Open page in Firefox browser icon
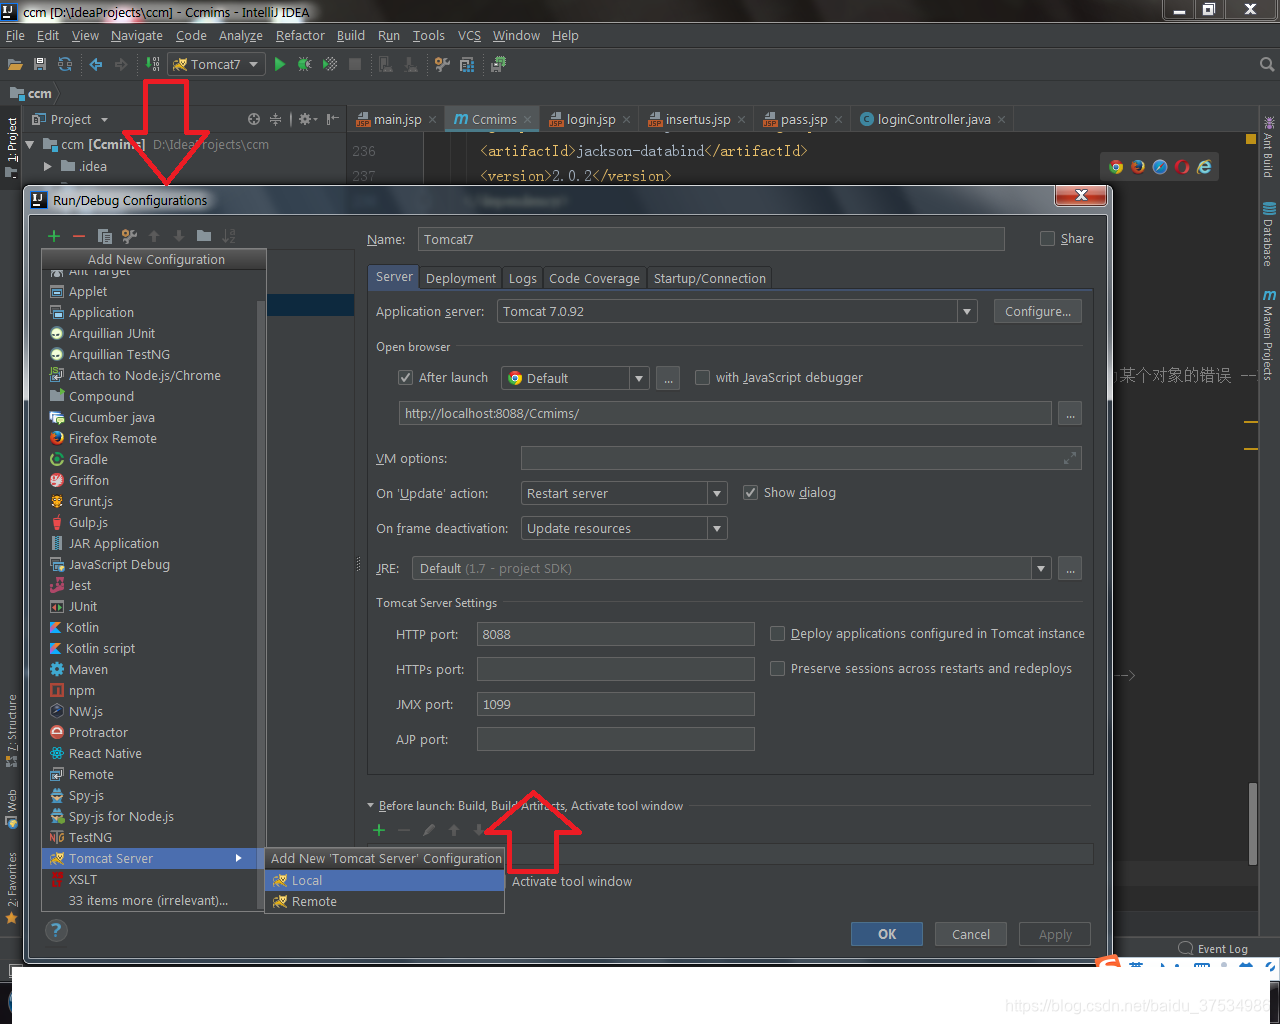 (1138, 167)
